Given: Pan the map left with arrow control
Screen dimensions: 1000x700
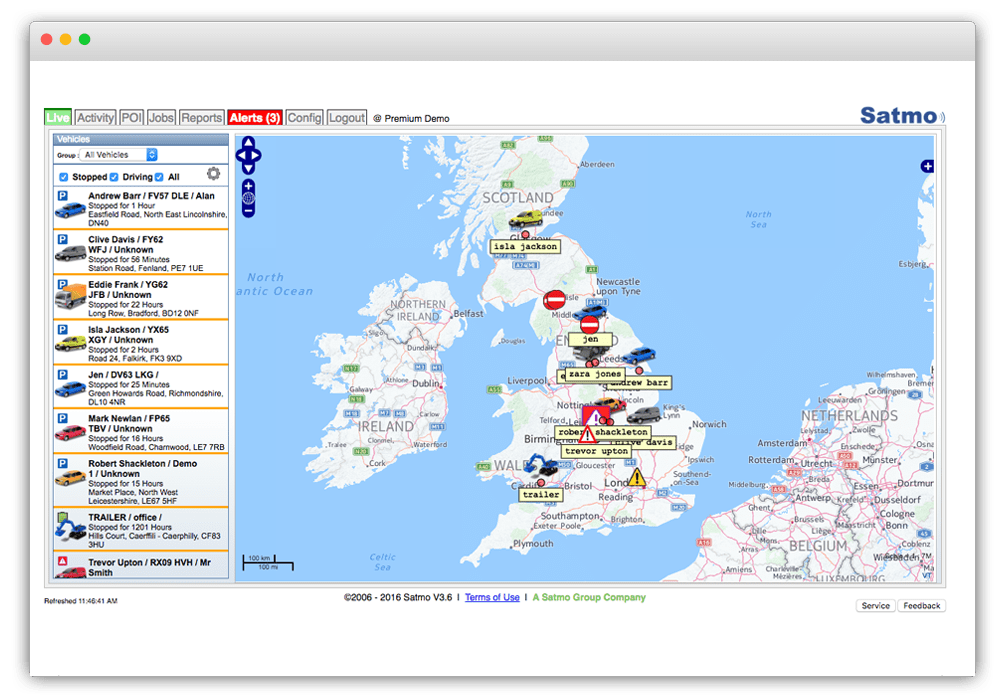Looking at the screenshot, I should (x=241, y=155).
